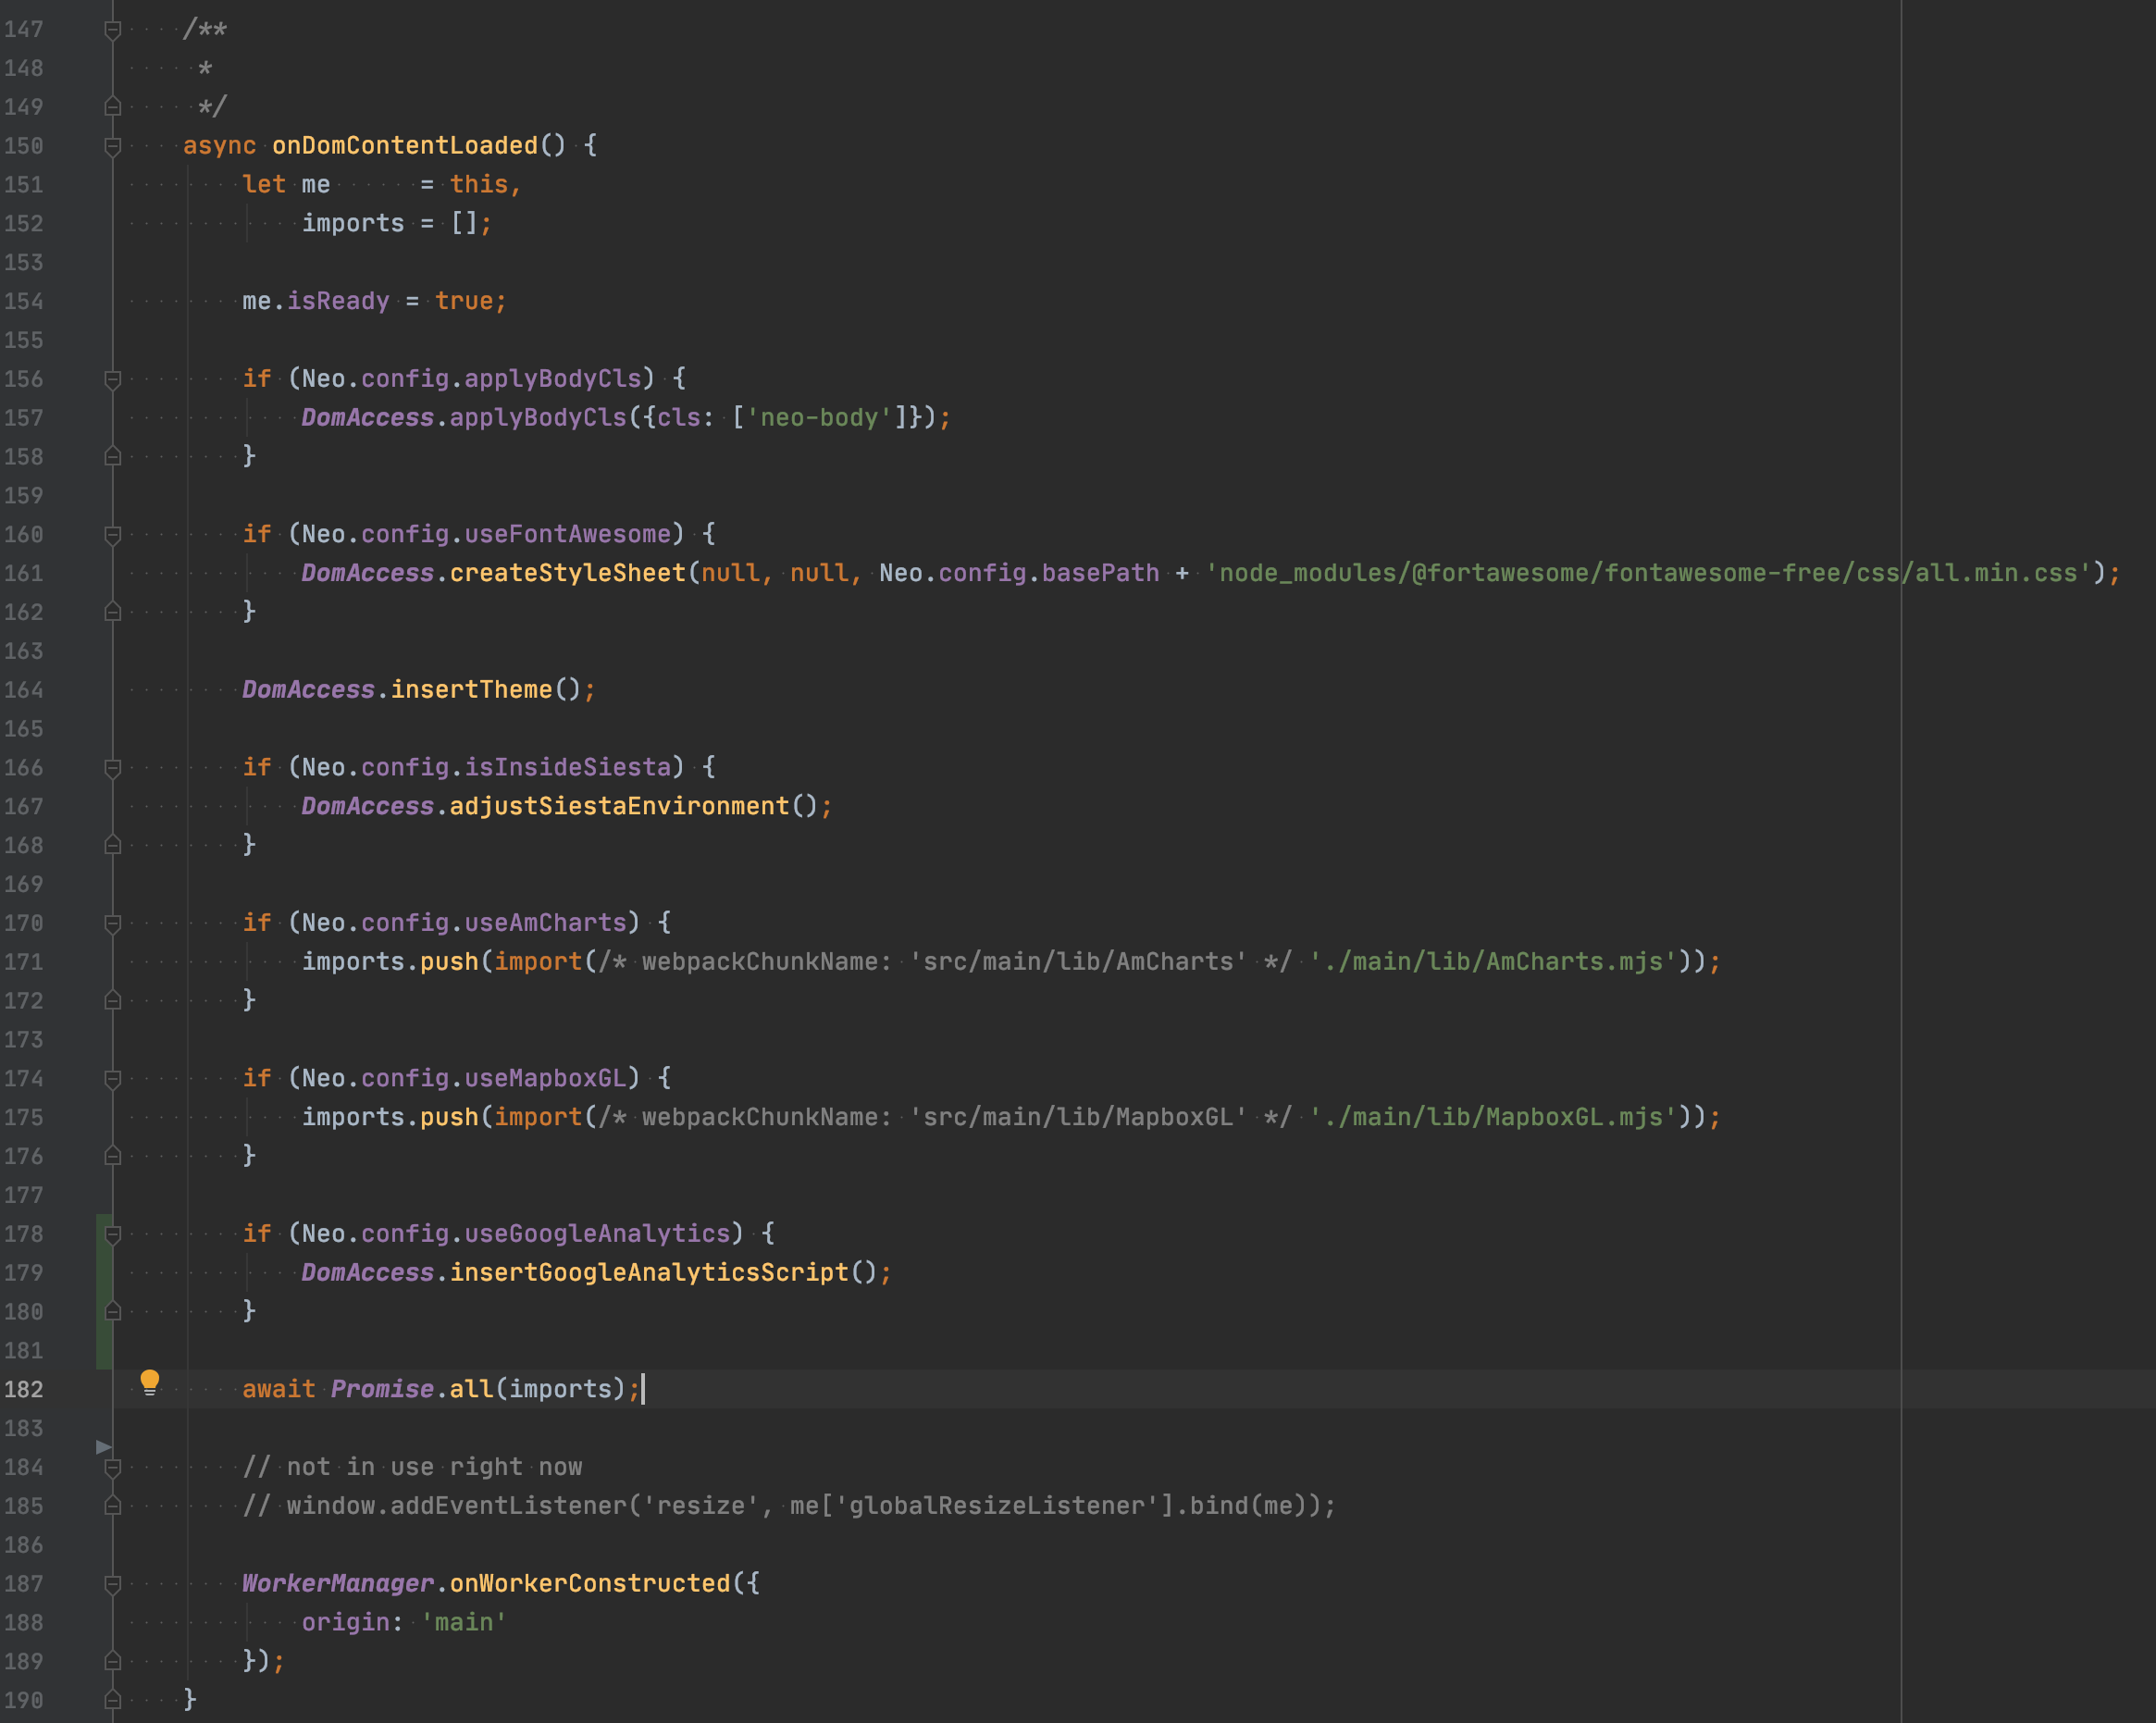
Task: Click the 'true' literal on line 154
Action: click(x=464, y=301)
